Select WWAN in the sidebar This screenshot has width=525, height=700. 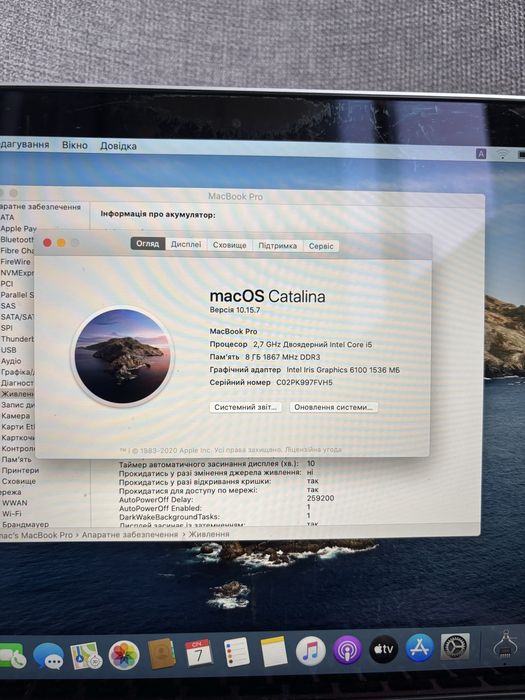(14, 503)
